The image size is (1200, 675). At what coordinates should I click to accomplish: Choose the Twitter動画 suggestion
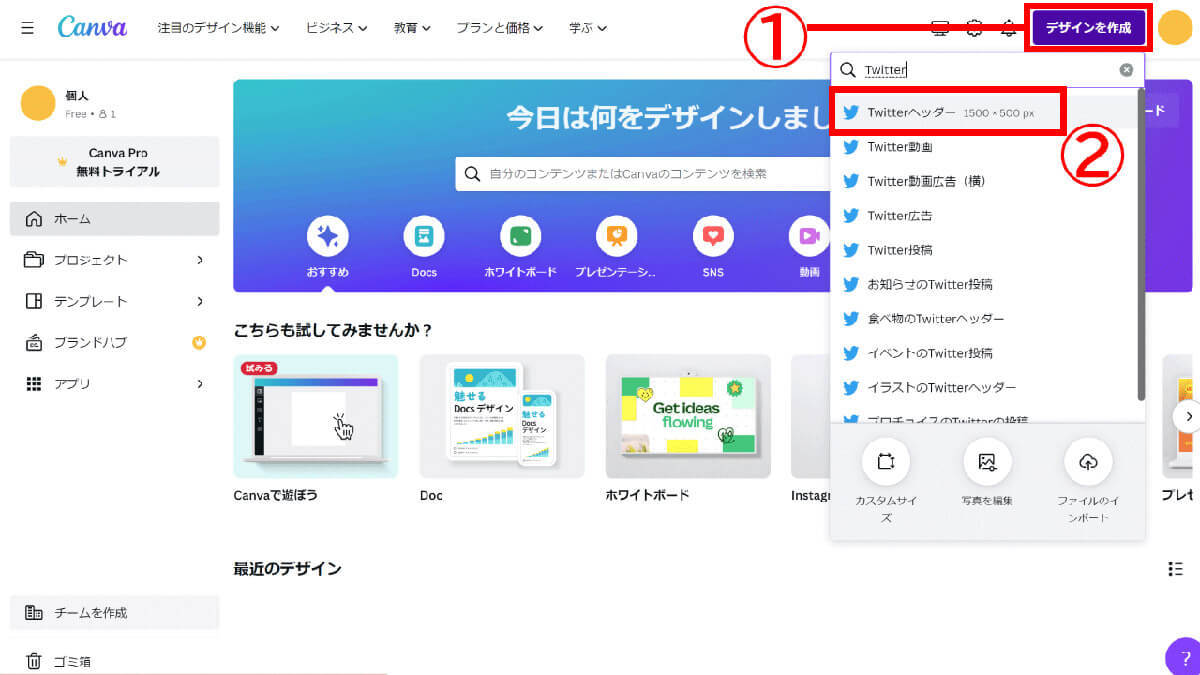[x=986, y=147]
